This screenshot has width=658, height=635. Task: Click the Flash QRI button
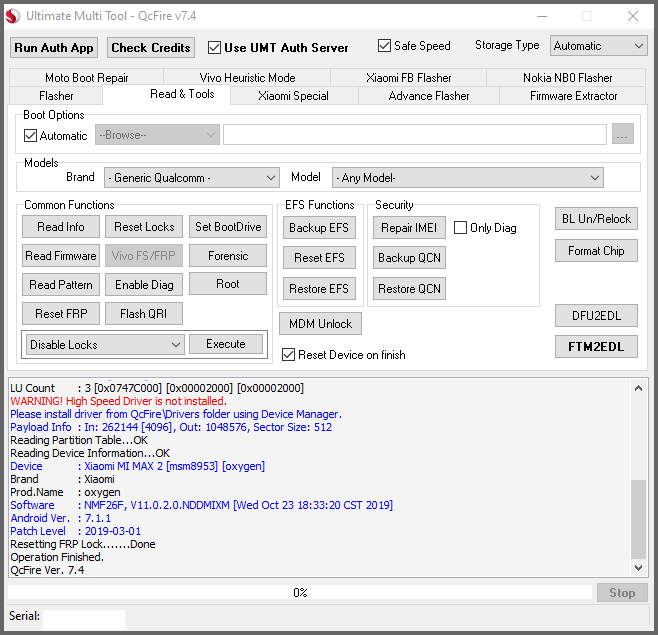coord(144,314)
